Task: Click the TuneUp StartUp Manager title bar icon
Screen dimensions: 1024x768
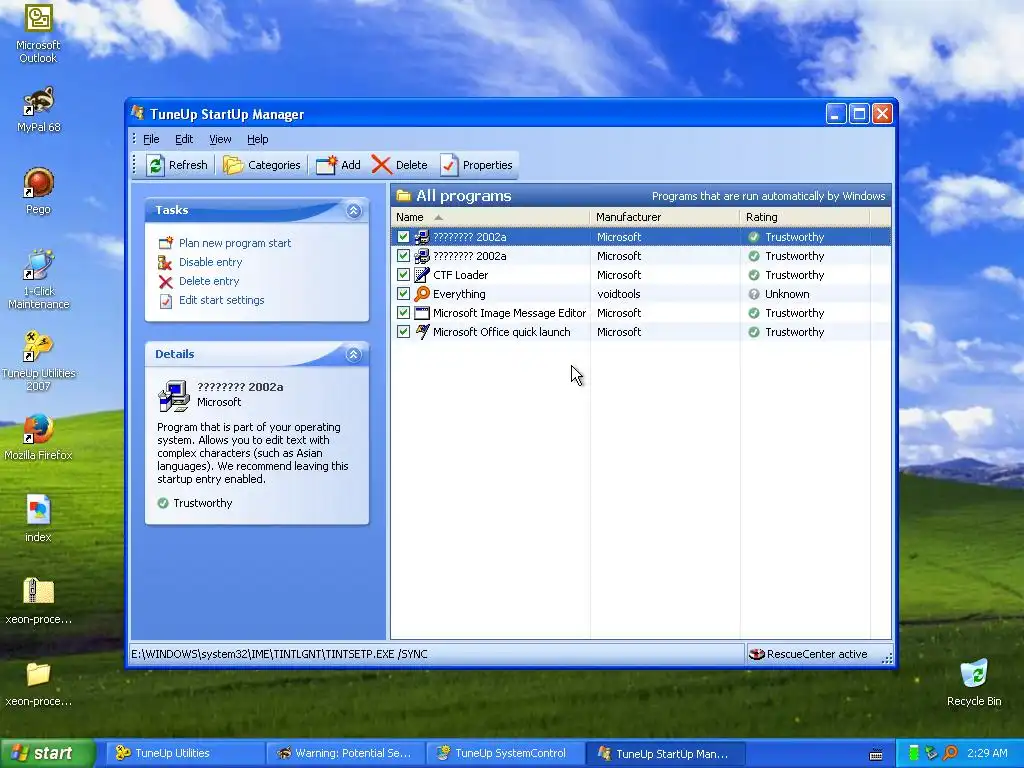Action: click(x=138, y=113)
